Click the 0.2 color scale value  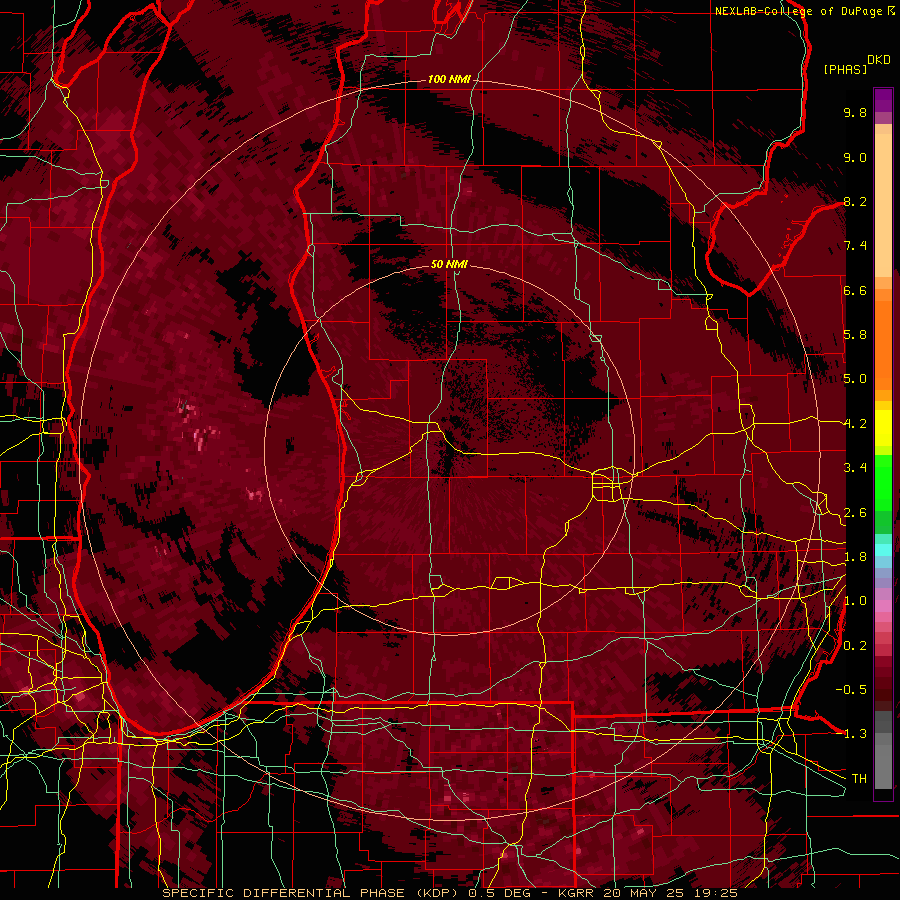855,646
